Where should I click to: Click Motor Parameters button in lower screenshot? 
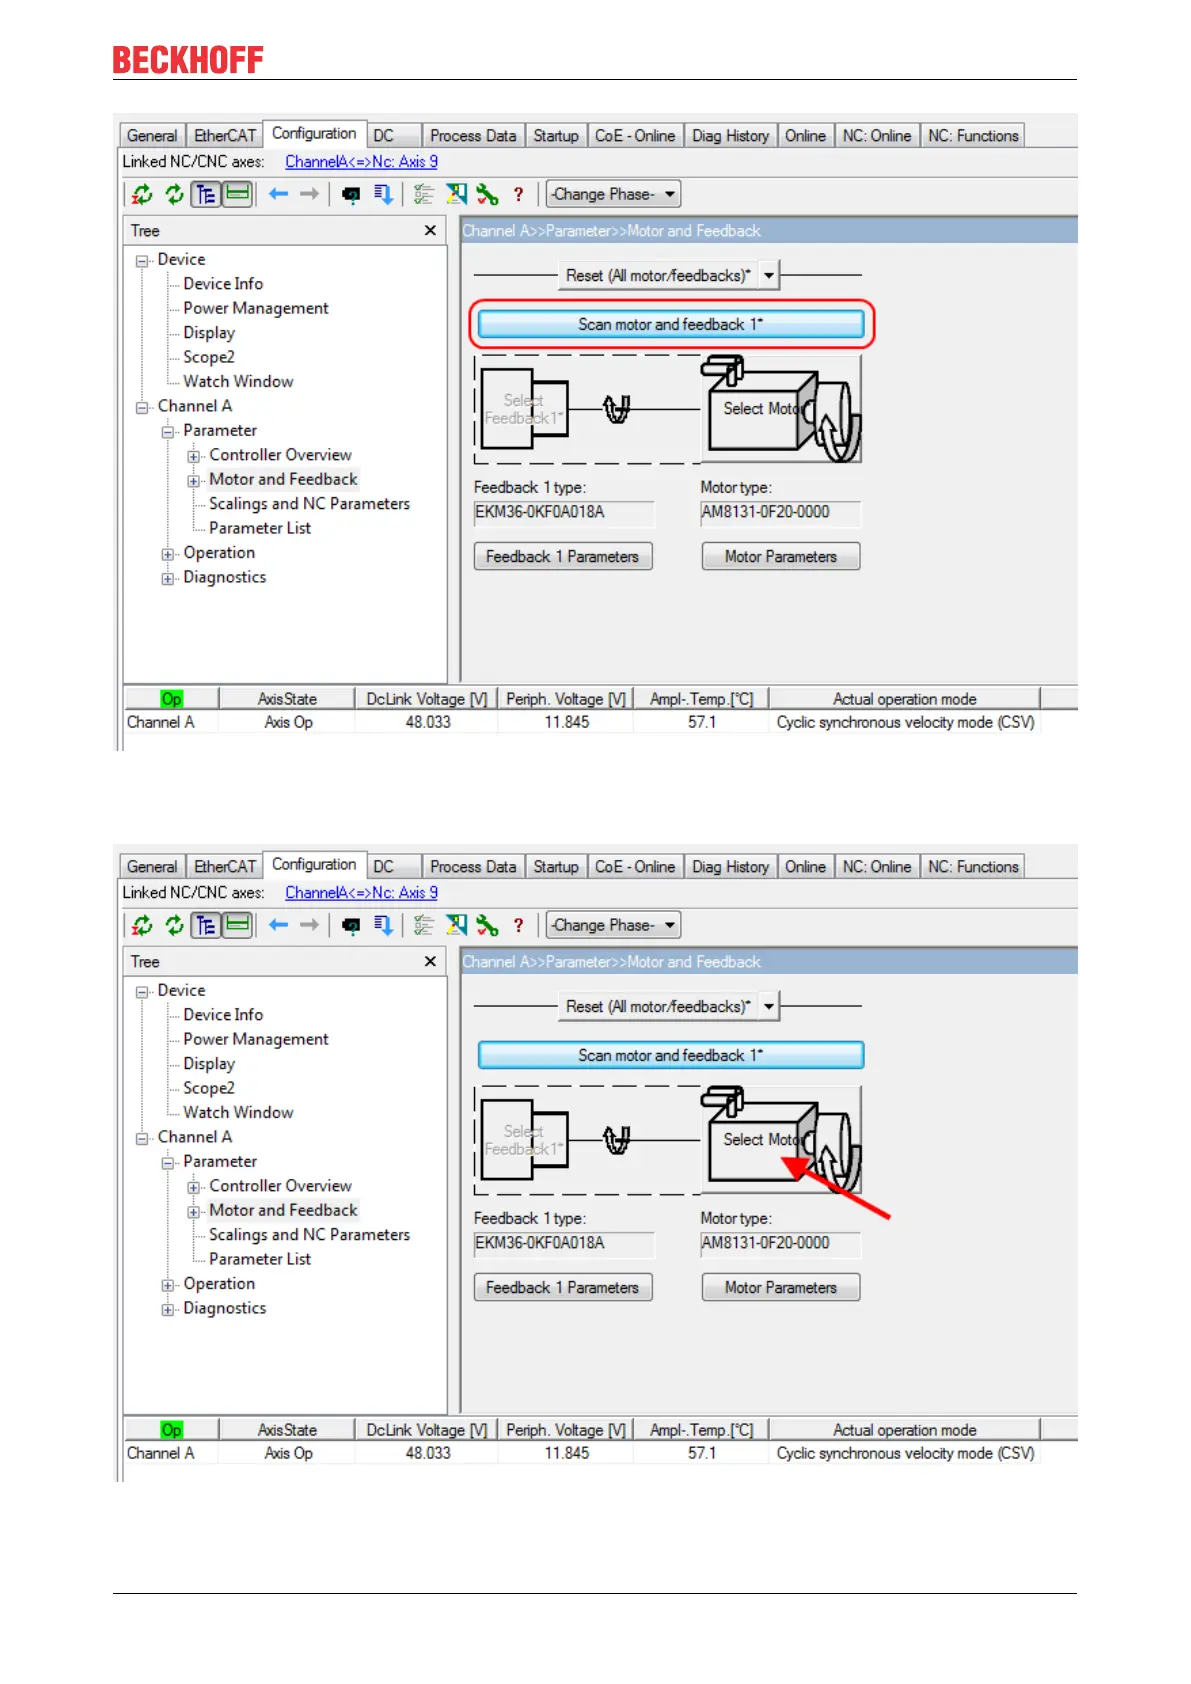click(781, 1287)
